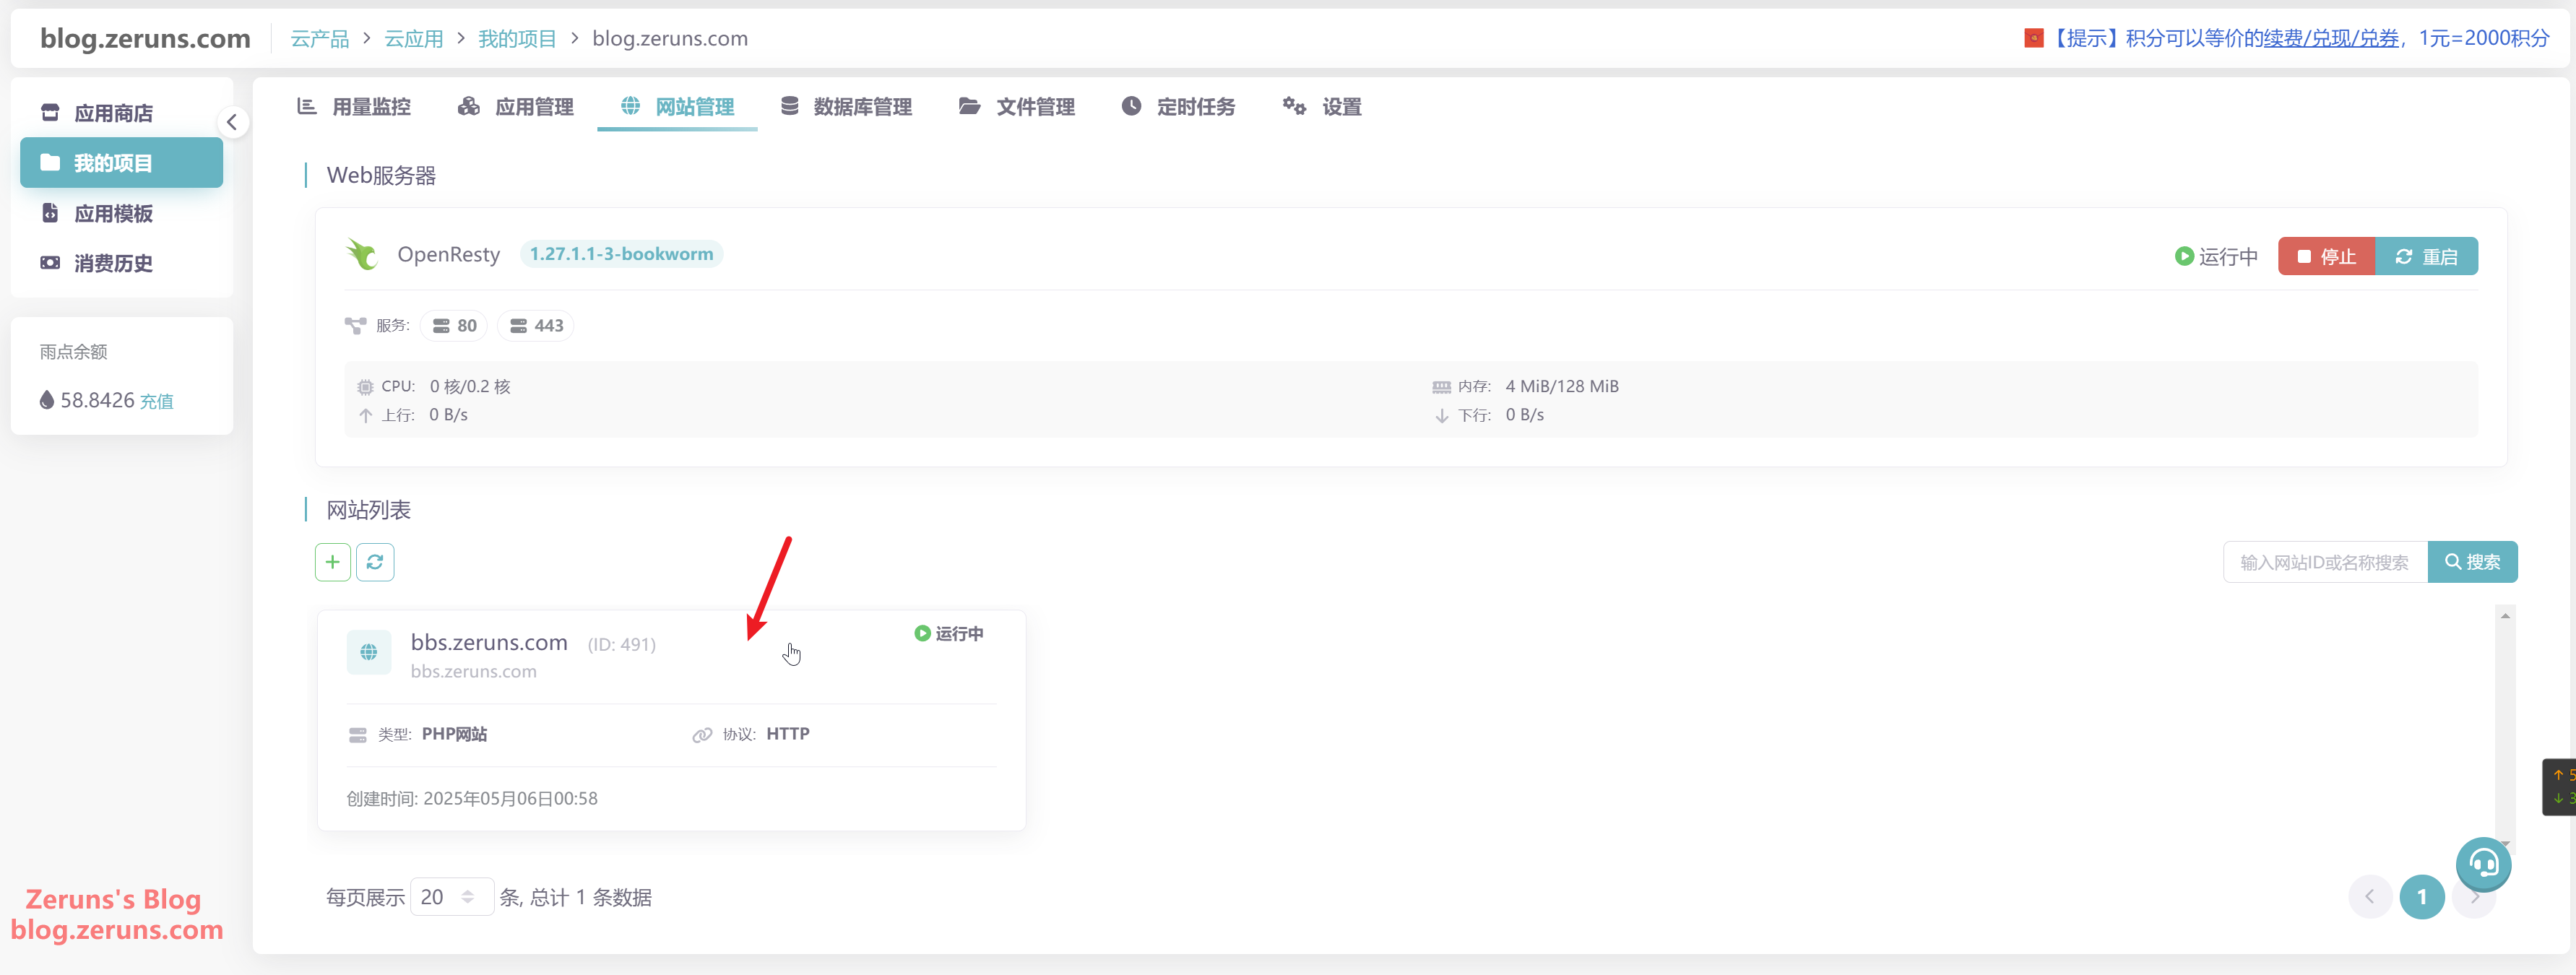Viewport: 2576px width, 975px height.
Task: Select 我的项目 in the sidebar
Action: point(121,163)
